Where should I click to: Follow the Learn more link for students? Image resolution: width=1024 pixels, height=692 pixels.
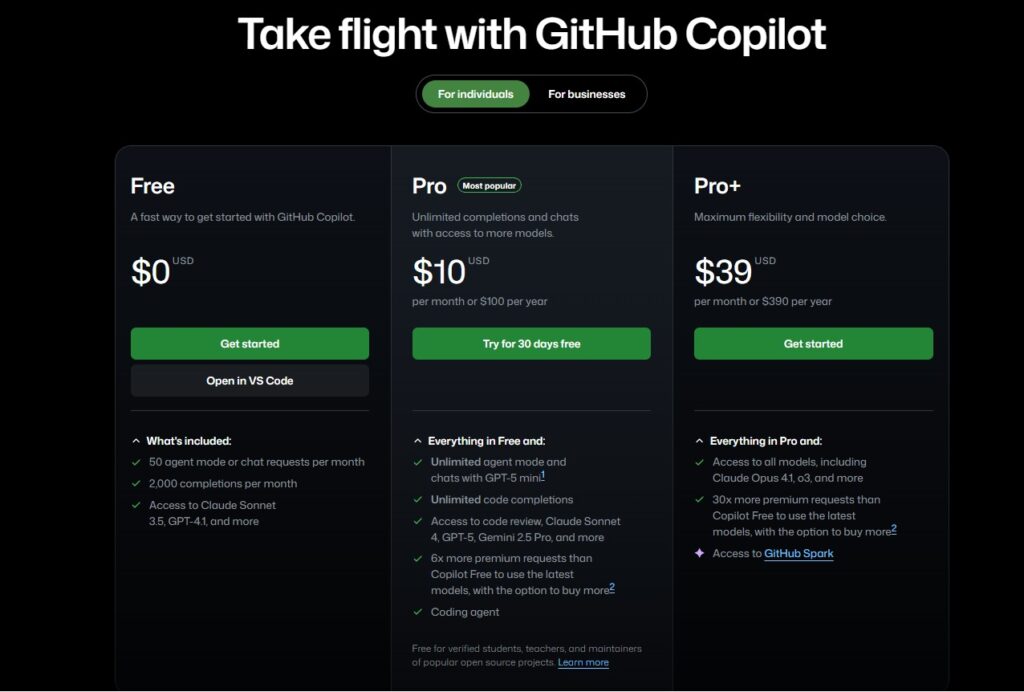[583, 663]
